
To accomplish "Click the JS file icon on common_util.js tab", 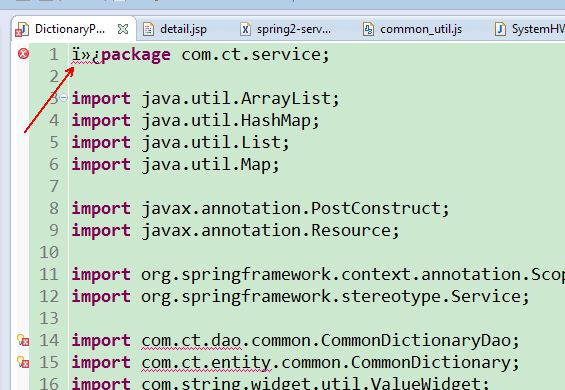I will 368,29.
